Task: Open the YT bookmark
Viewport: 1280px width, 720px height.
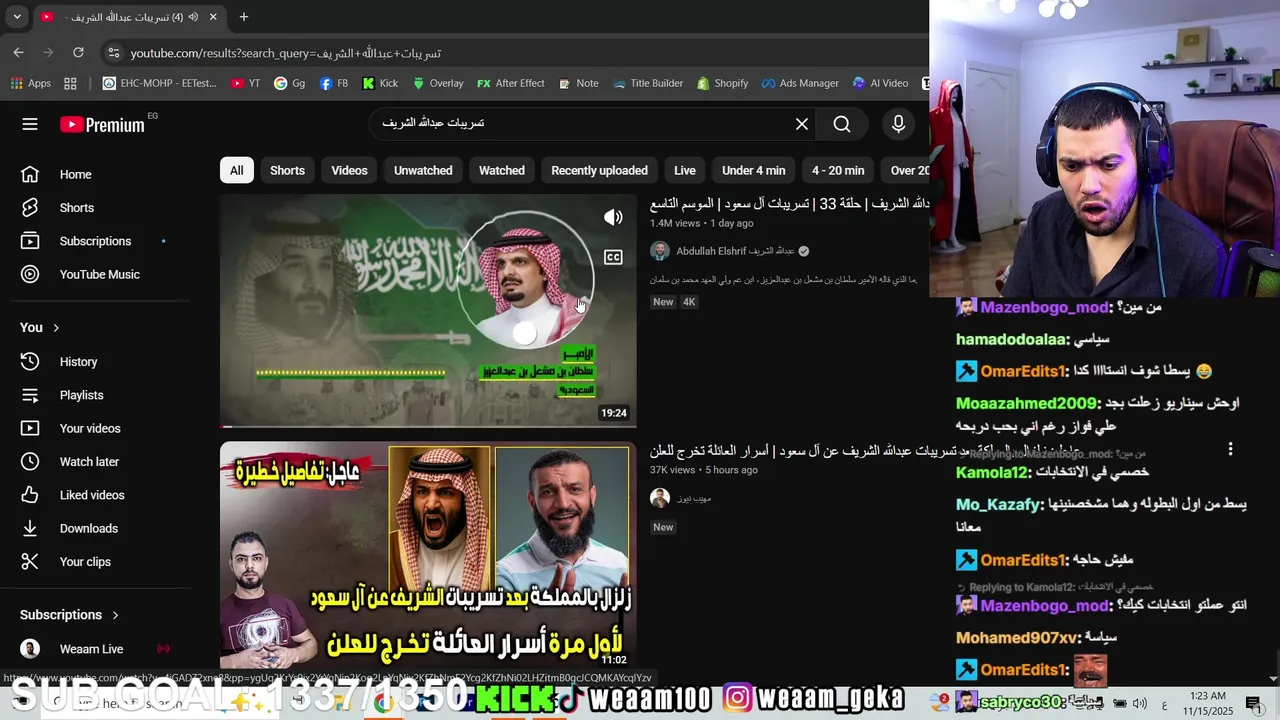Action: [246, 83]
